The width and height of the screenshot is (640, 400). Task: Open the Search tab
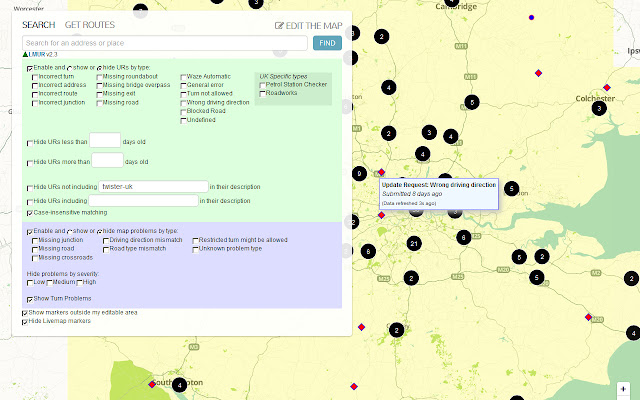(x=39, y=25)
